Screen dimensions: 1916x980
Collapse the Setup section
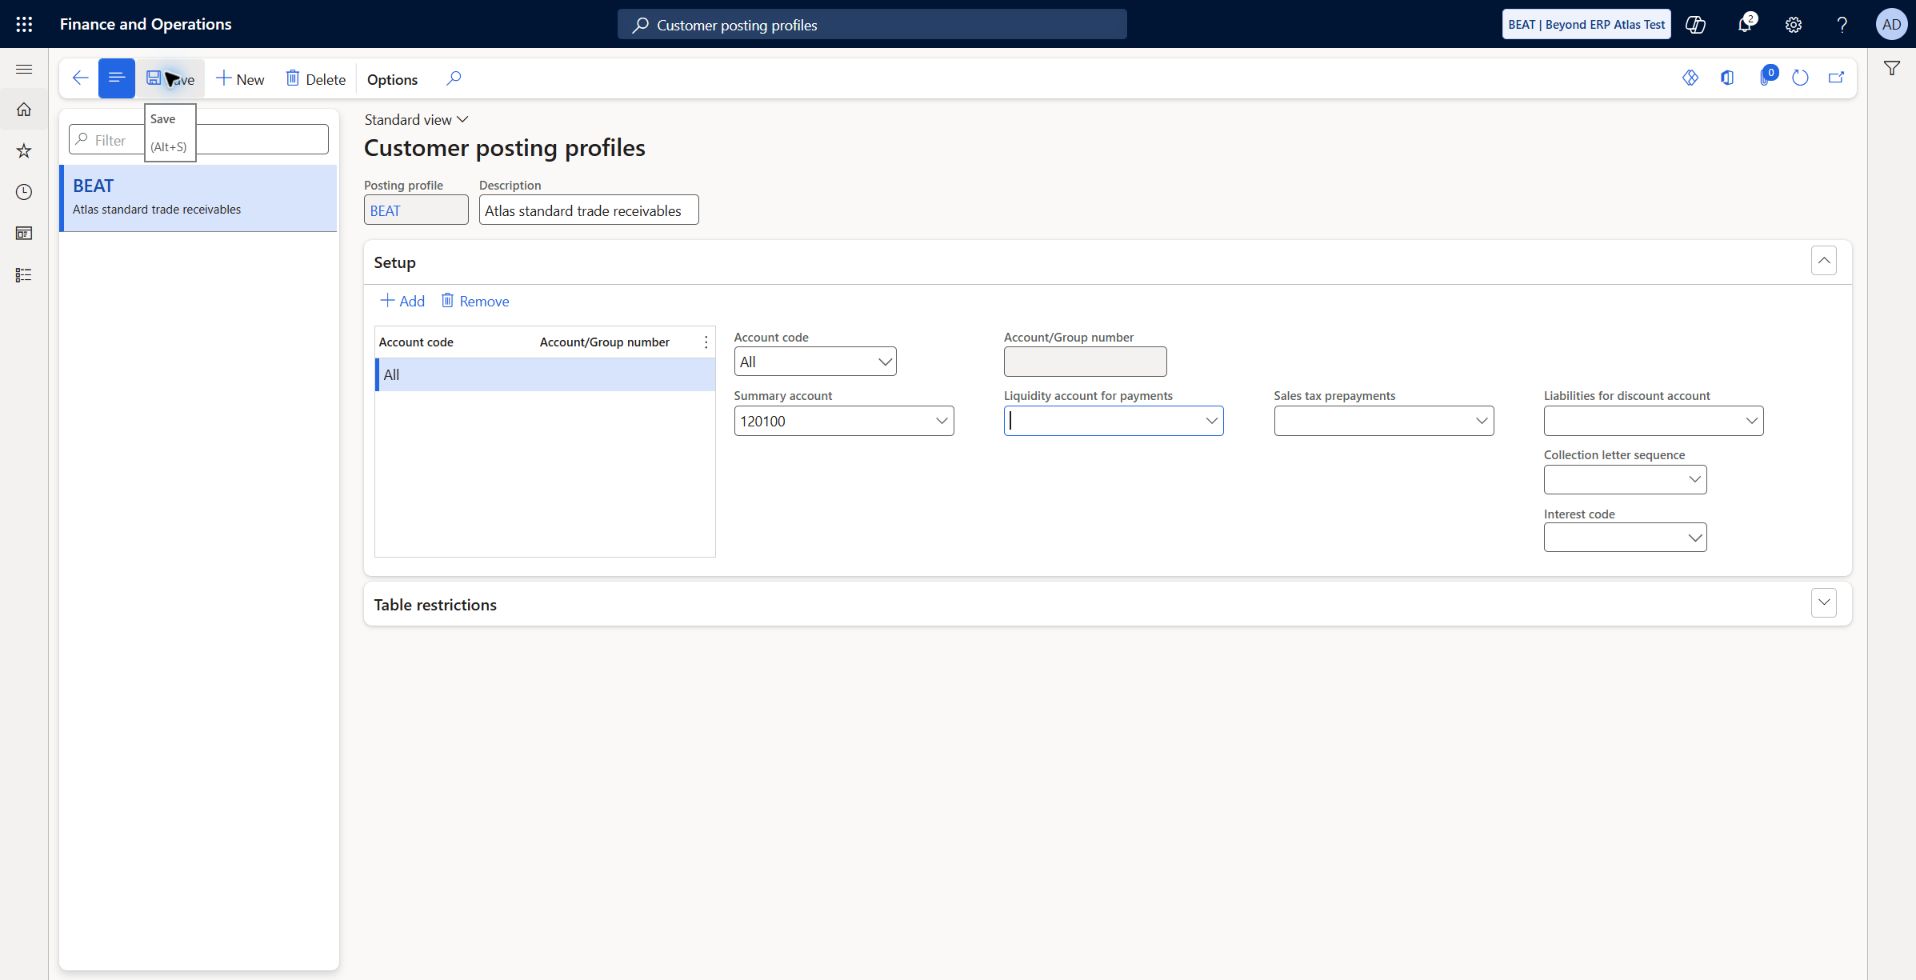tap(1823, 261)
